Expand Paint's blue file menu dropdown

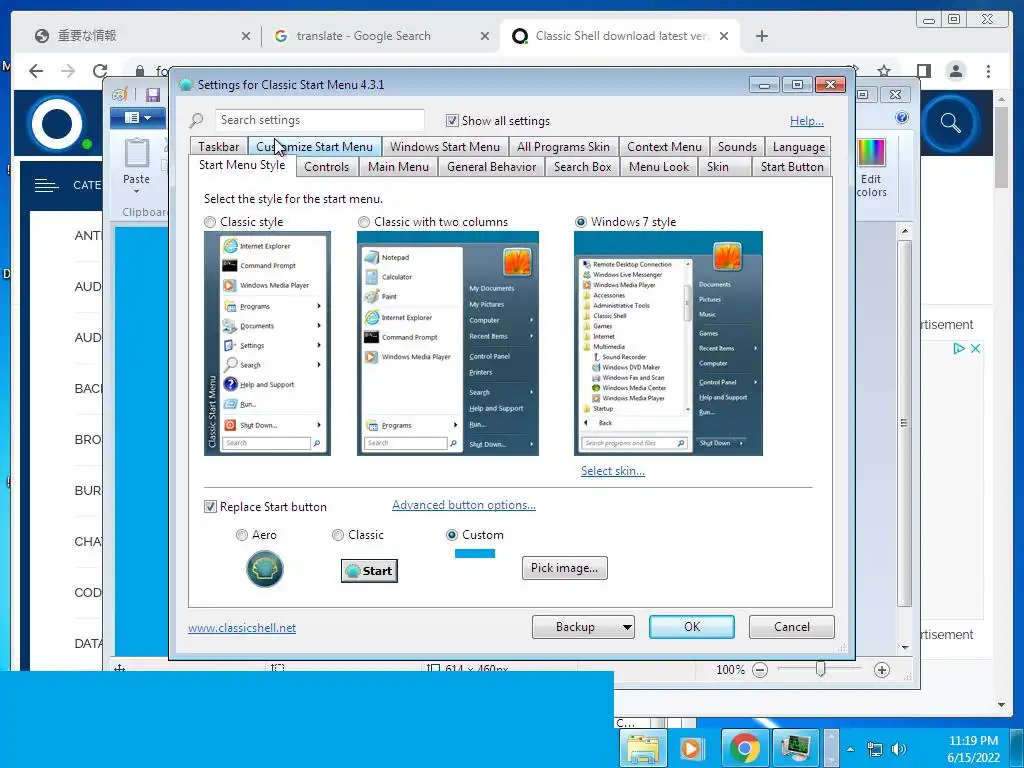[138, 118]
